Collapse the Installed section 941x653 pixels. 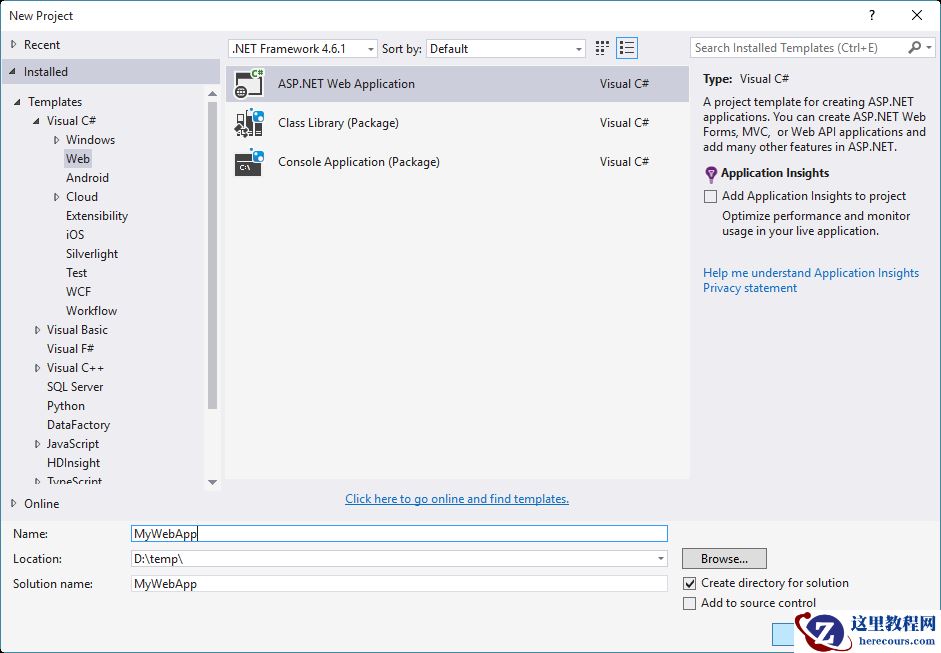click(13, 71)
